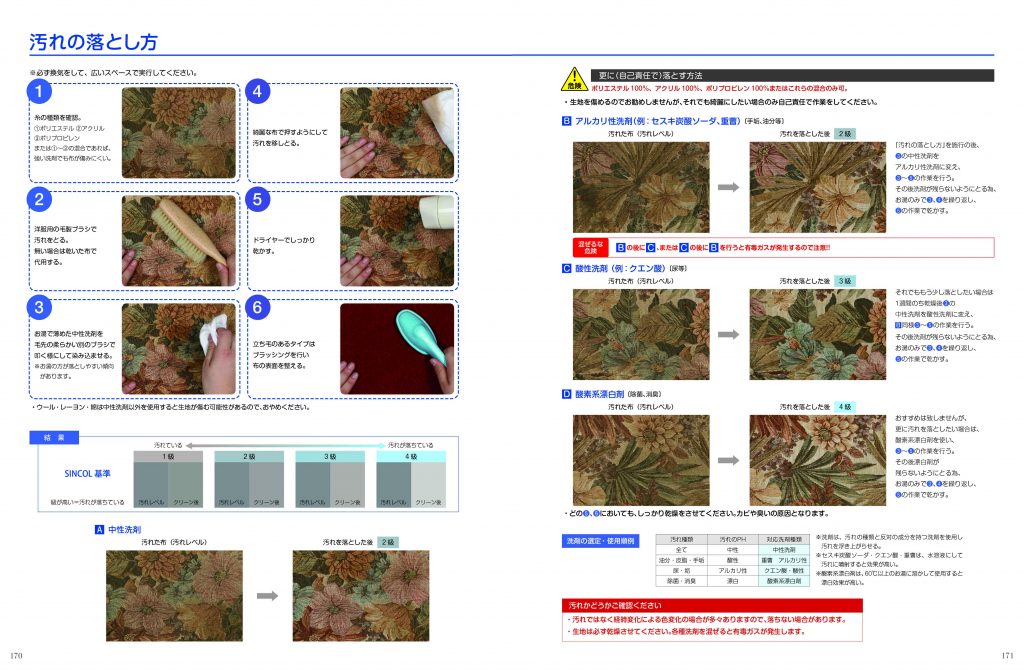Click the step 4 number badge
This screenshot has height=671, width=1024.
point(258,92)
